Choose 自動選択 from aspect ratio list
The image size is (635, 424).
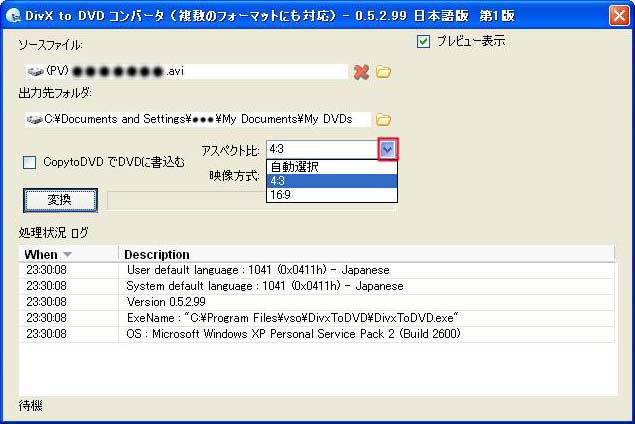pos(332,166)
